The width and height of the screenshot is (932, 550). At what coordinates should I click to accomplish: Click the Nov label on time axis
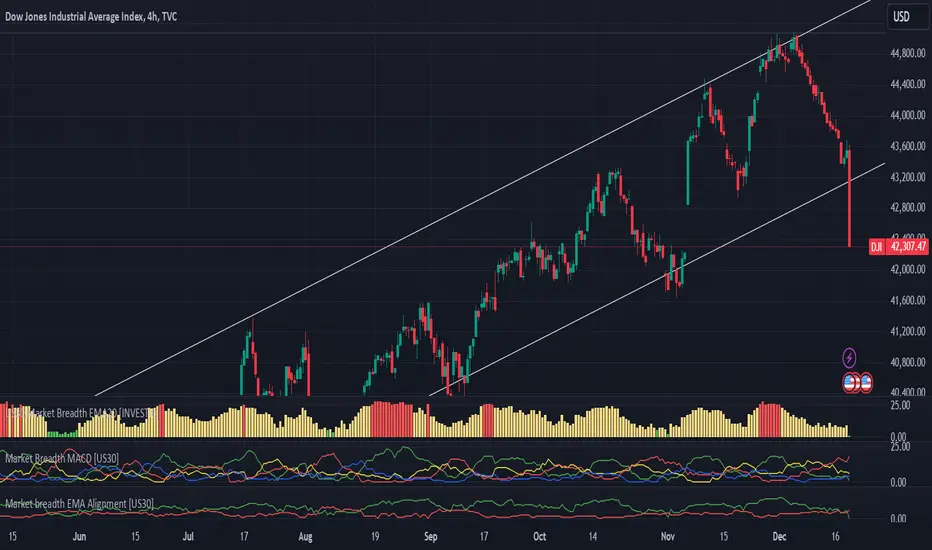coord(667,536)
